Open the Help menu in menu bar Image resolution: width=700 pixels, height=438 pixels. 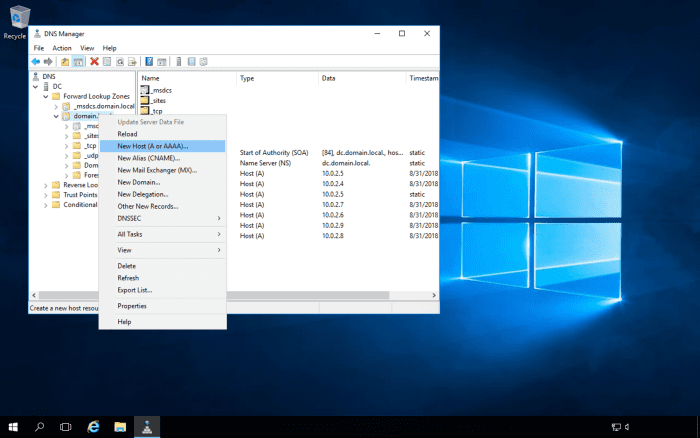(109, 48)
